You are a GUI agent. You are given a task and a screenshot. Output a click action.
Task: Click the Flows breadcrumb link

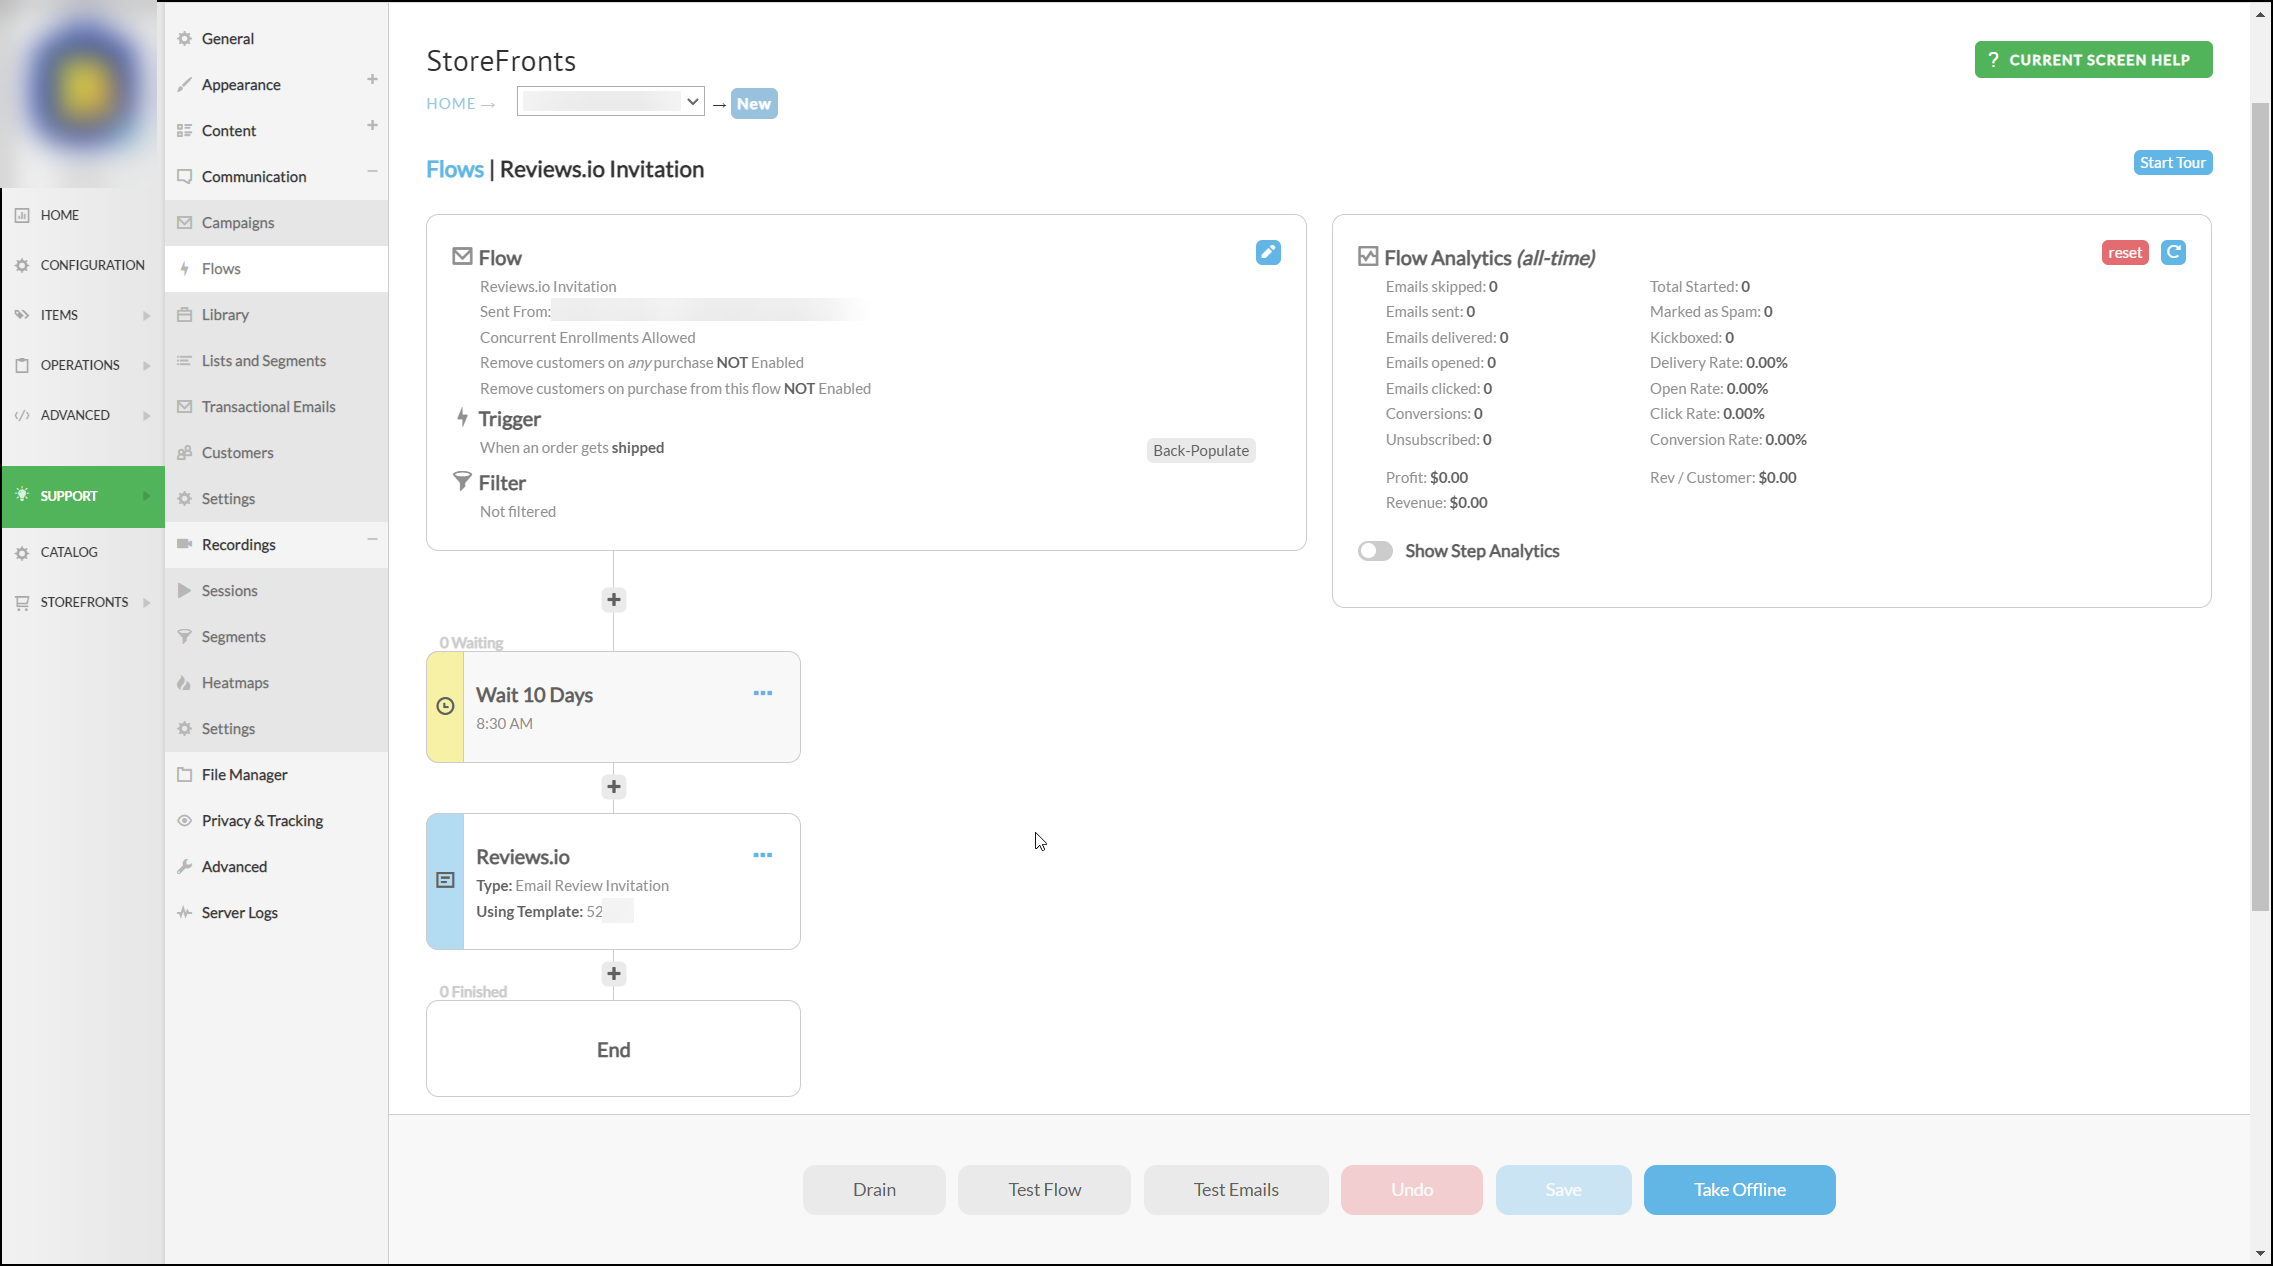(x=455, y=170)
